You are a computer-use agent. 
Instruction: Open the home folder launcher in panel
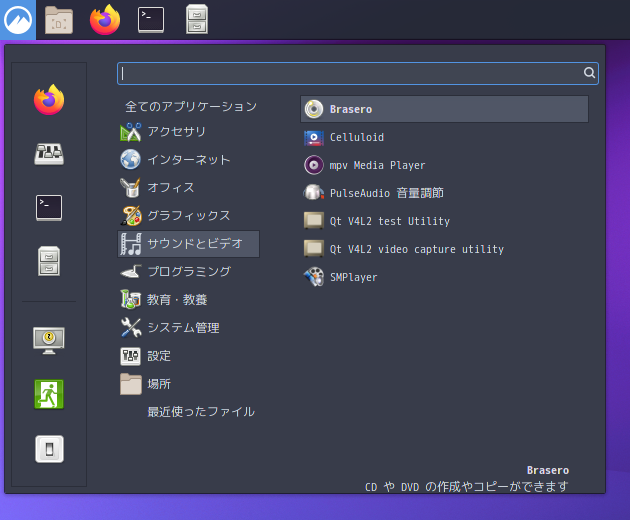(59, 20)
